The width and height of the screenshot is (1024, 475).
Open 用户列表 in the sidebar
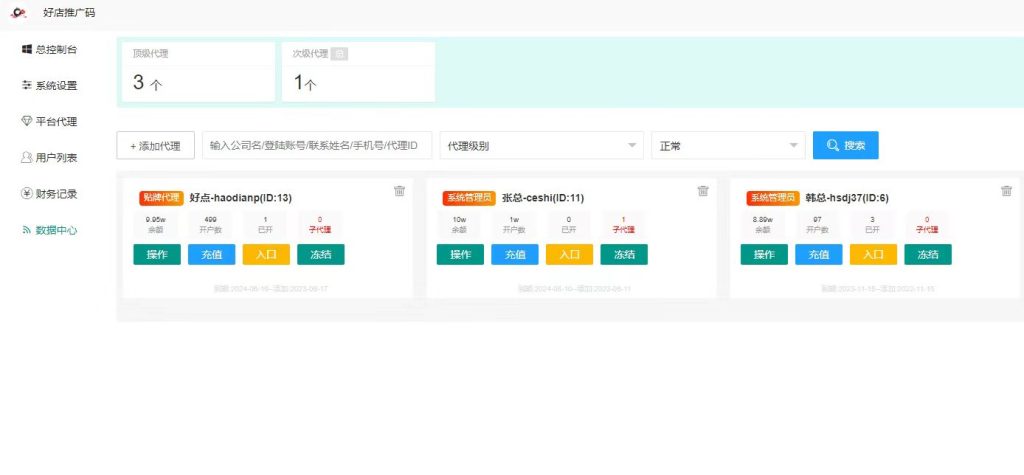pos(50,157)
